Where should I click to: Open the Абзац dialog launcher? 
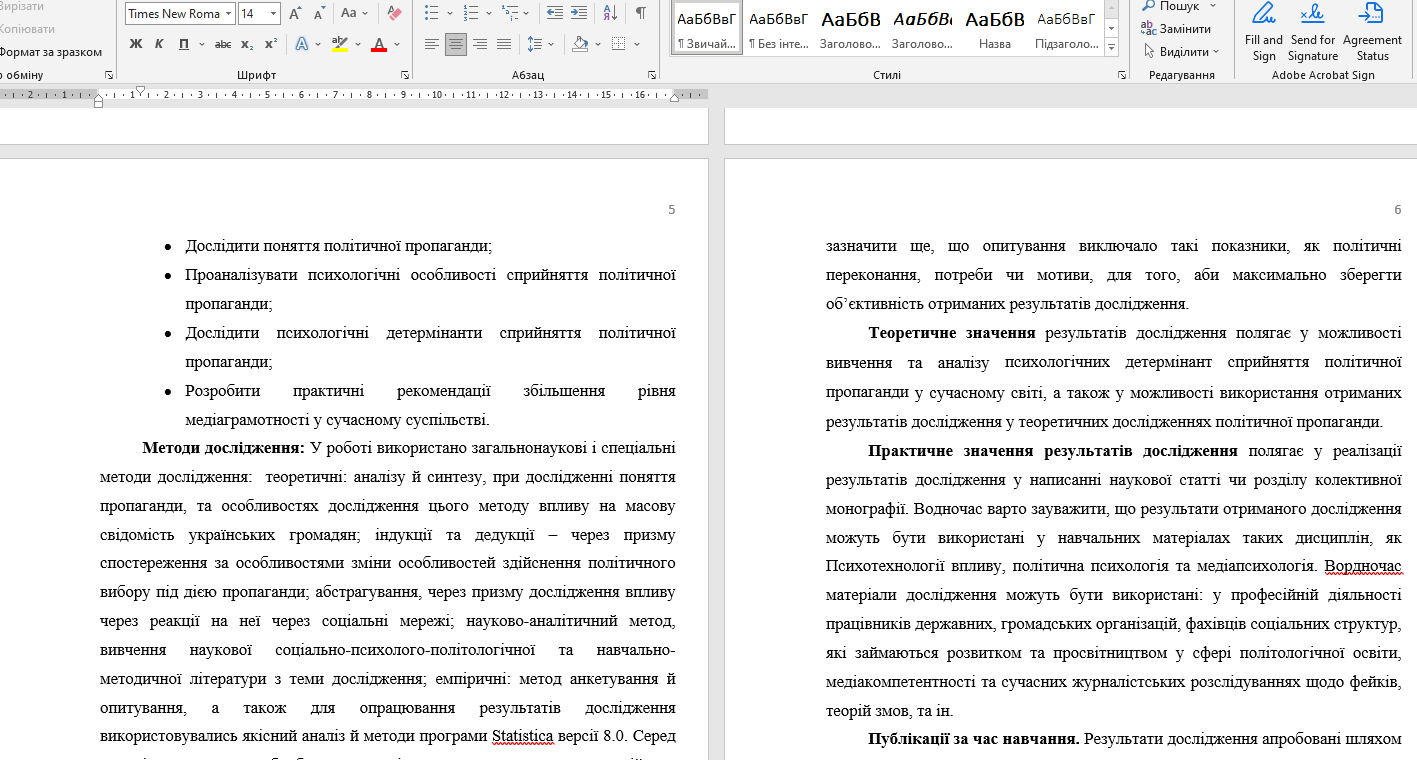point(652,75)
